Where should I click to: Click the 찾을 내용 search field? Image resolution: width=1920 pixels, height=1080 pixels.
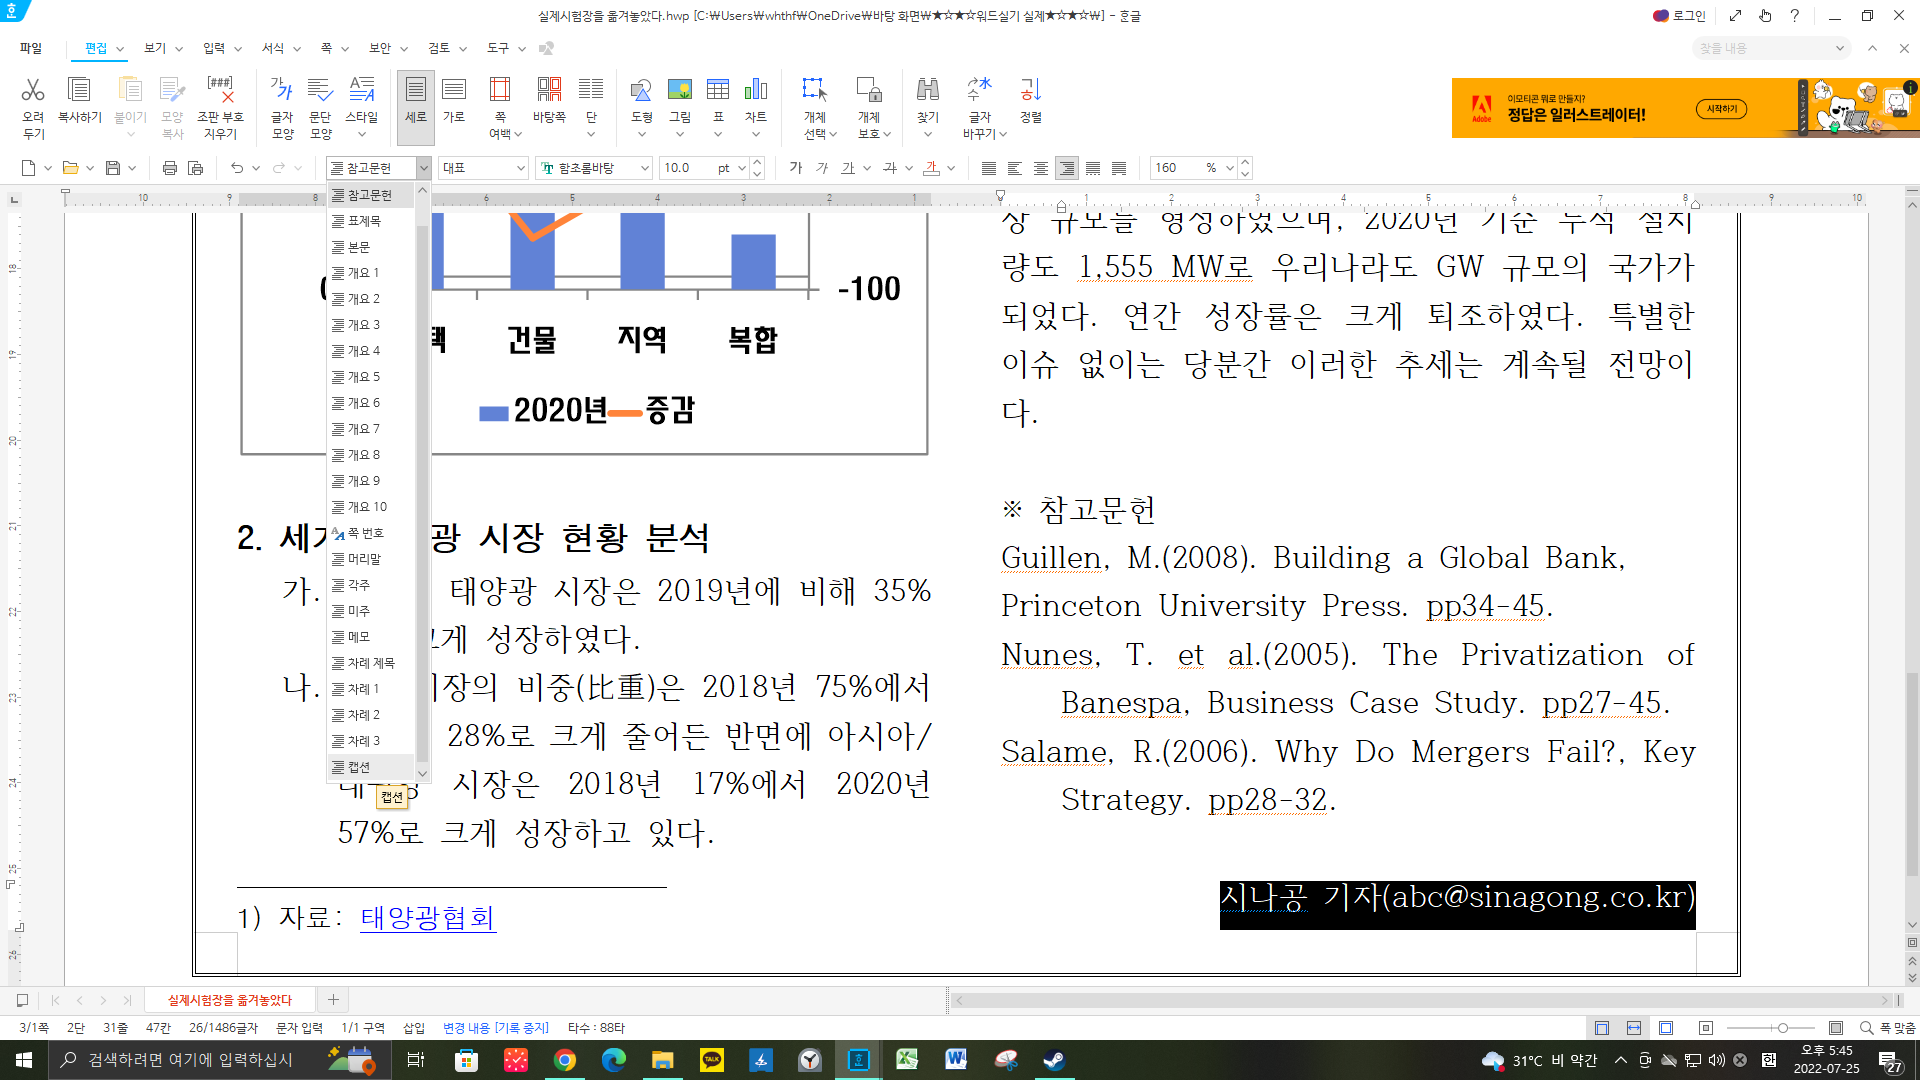1771,48
